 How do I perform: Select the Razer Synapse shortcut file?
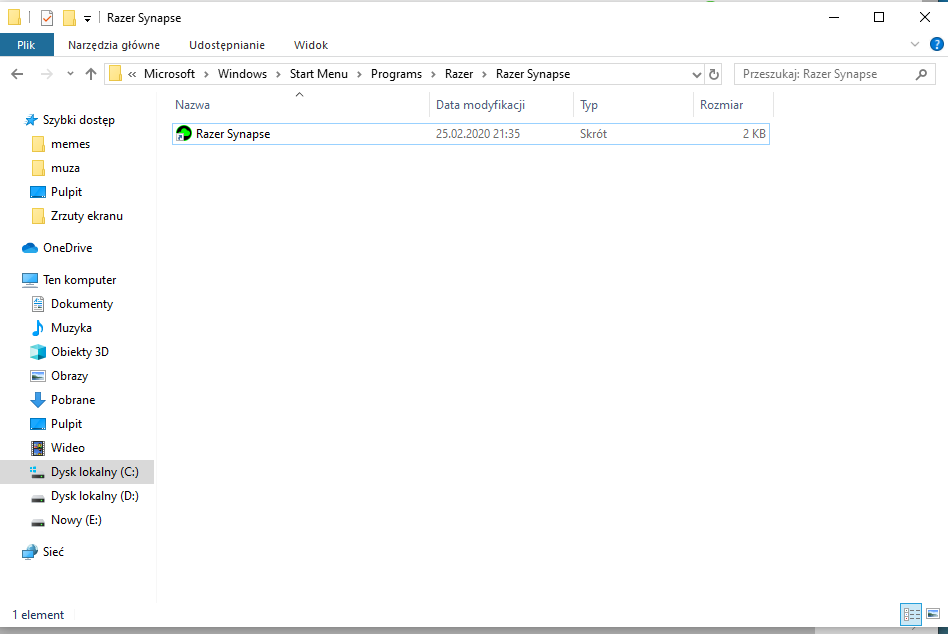(x=470, y=134)
